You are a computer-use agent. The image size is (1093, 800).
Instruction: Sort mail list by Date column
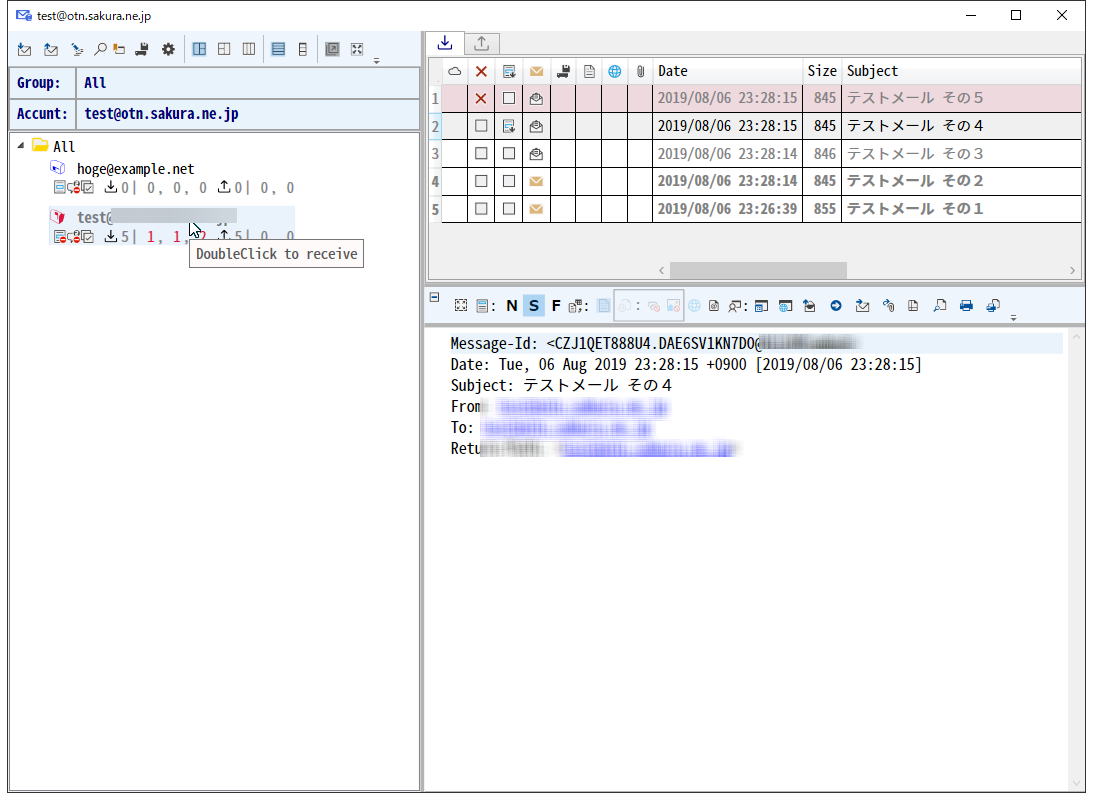point(727,71)
